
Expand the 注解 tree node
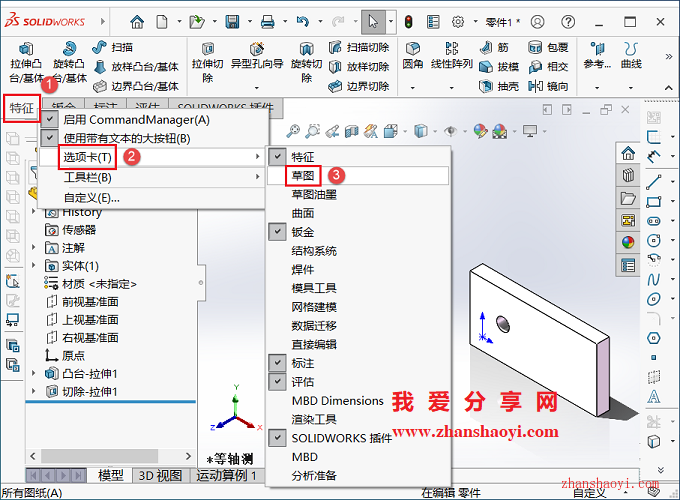click(34, 247)
